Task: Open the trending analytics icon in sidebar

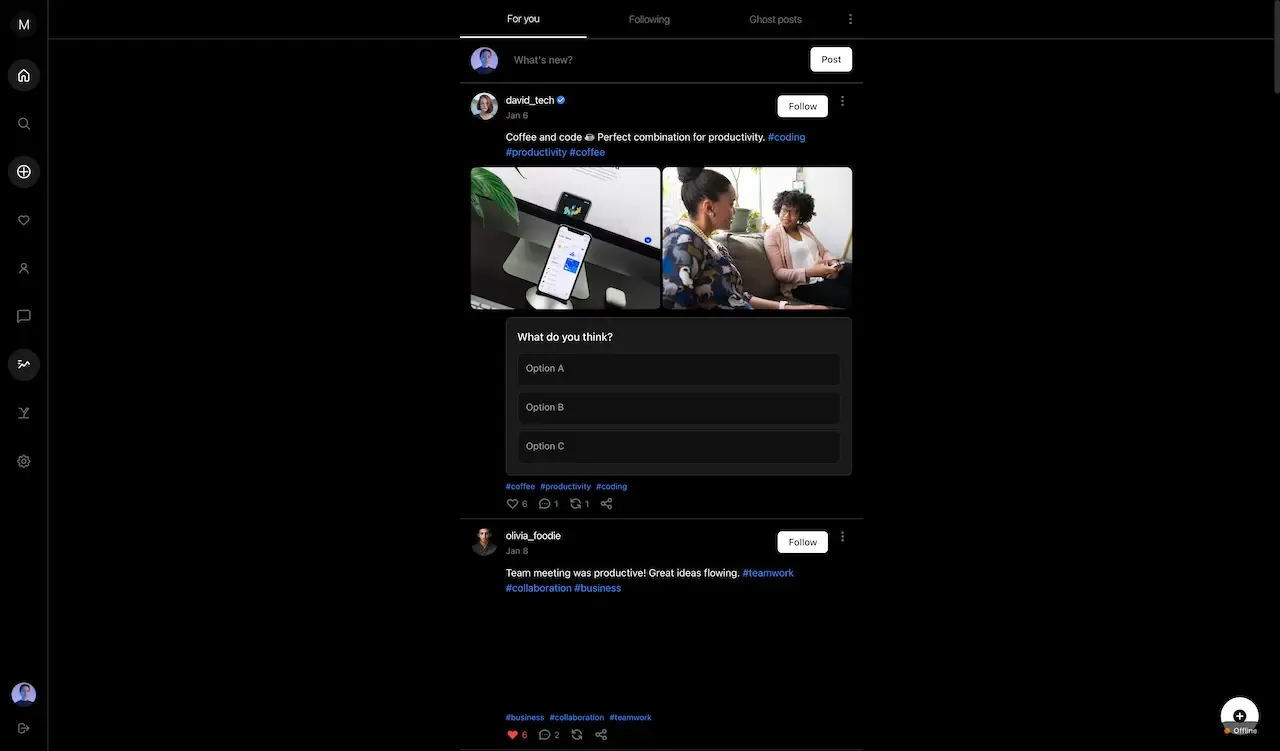Action: pos(24,364)
